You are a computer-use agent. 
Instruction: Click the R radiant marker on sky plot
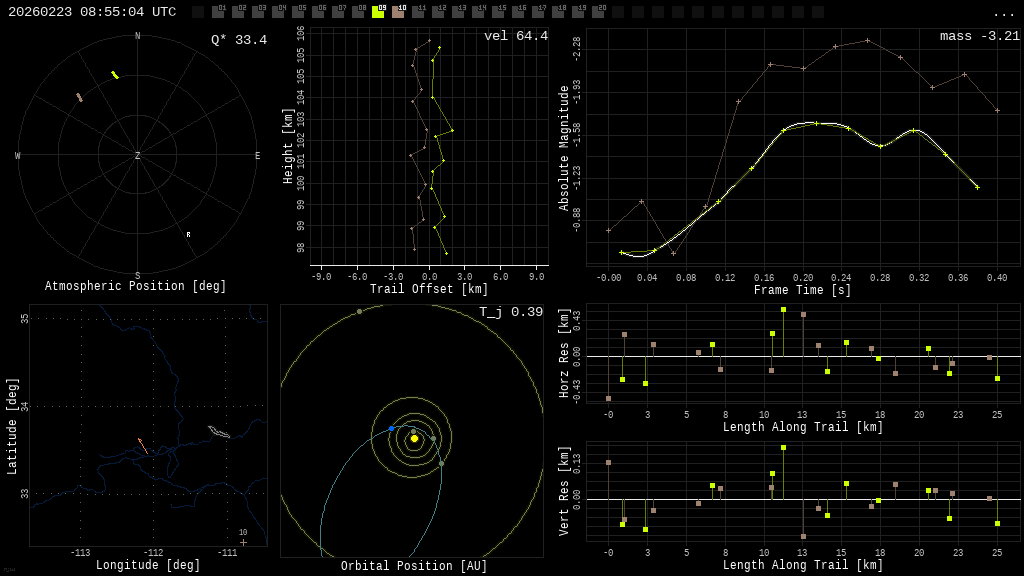tap(188, 235)
